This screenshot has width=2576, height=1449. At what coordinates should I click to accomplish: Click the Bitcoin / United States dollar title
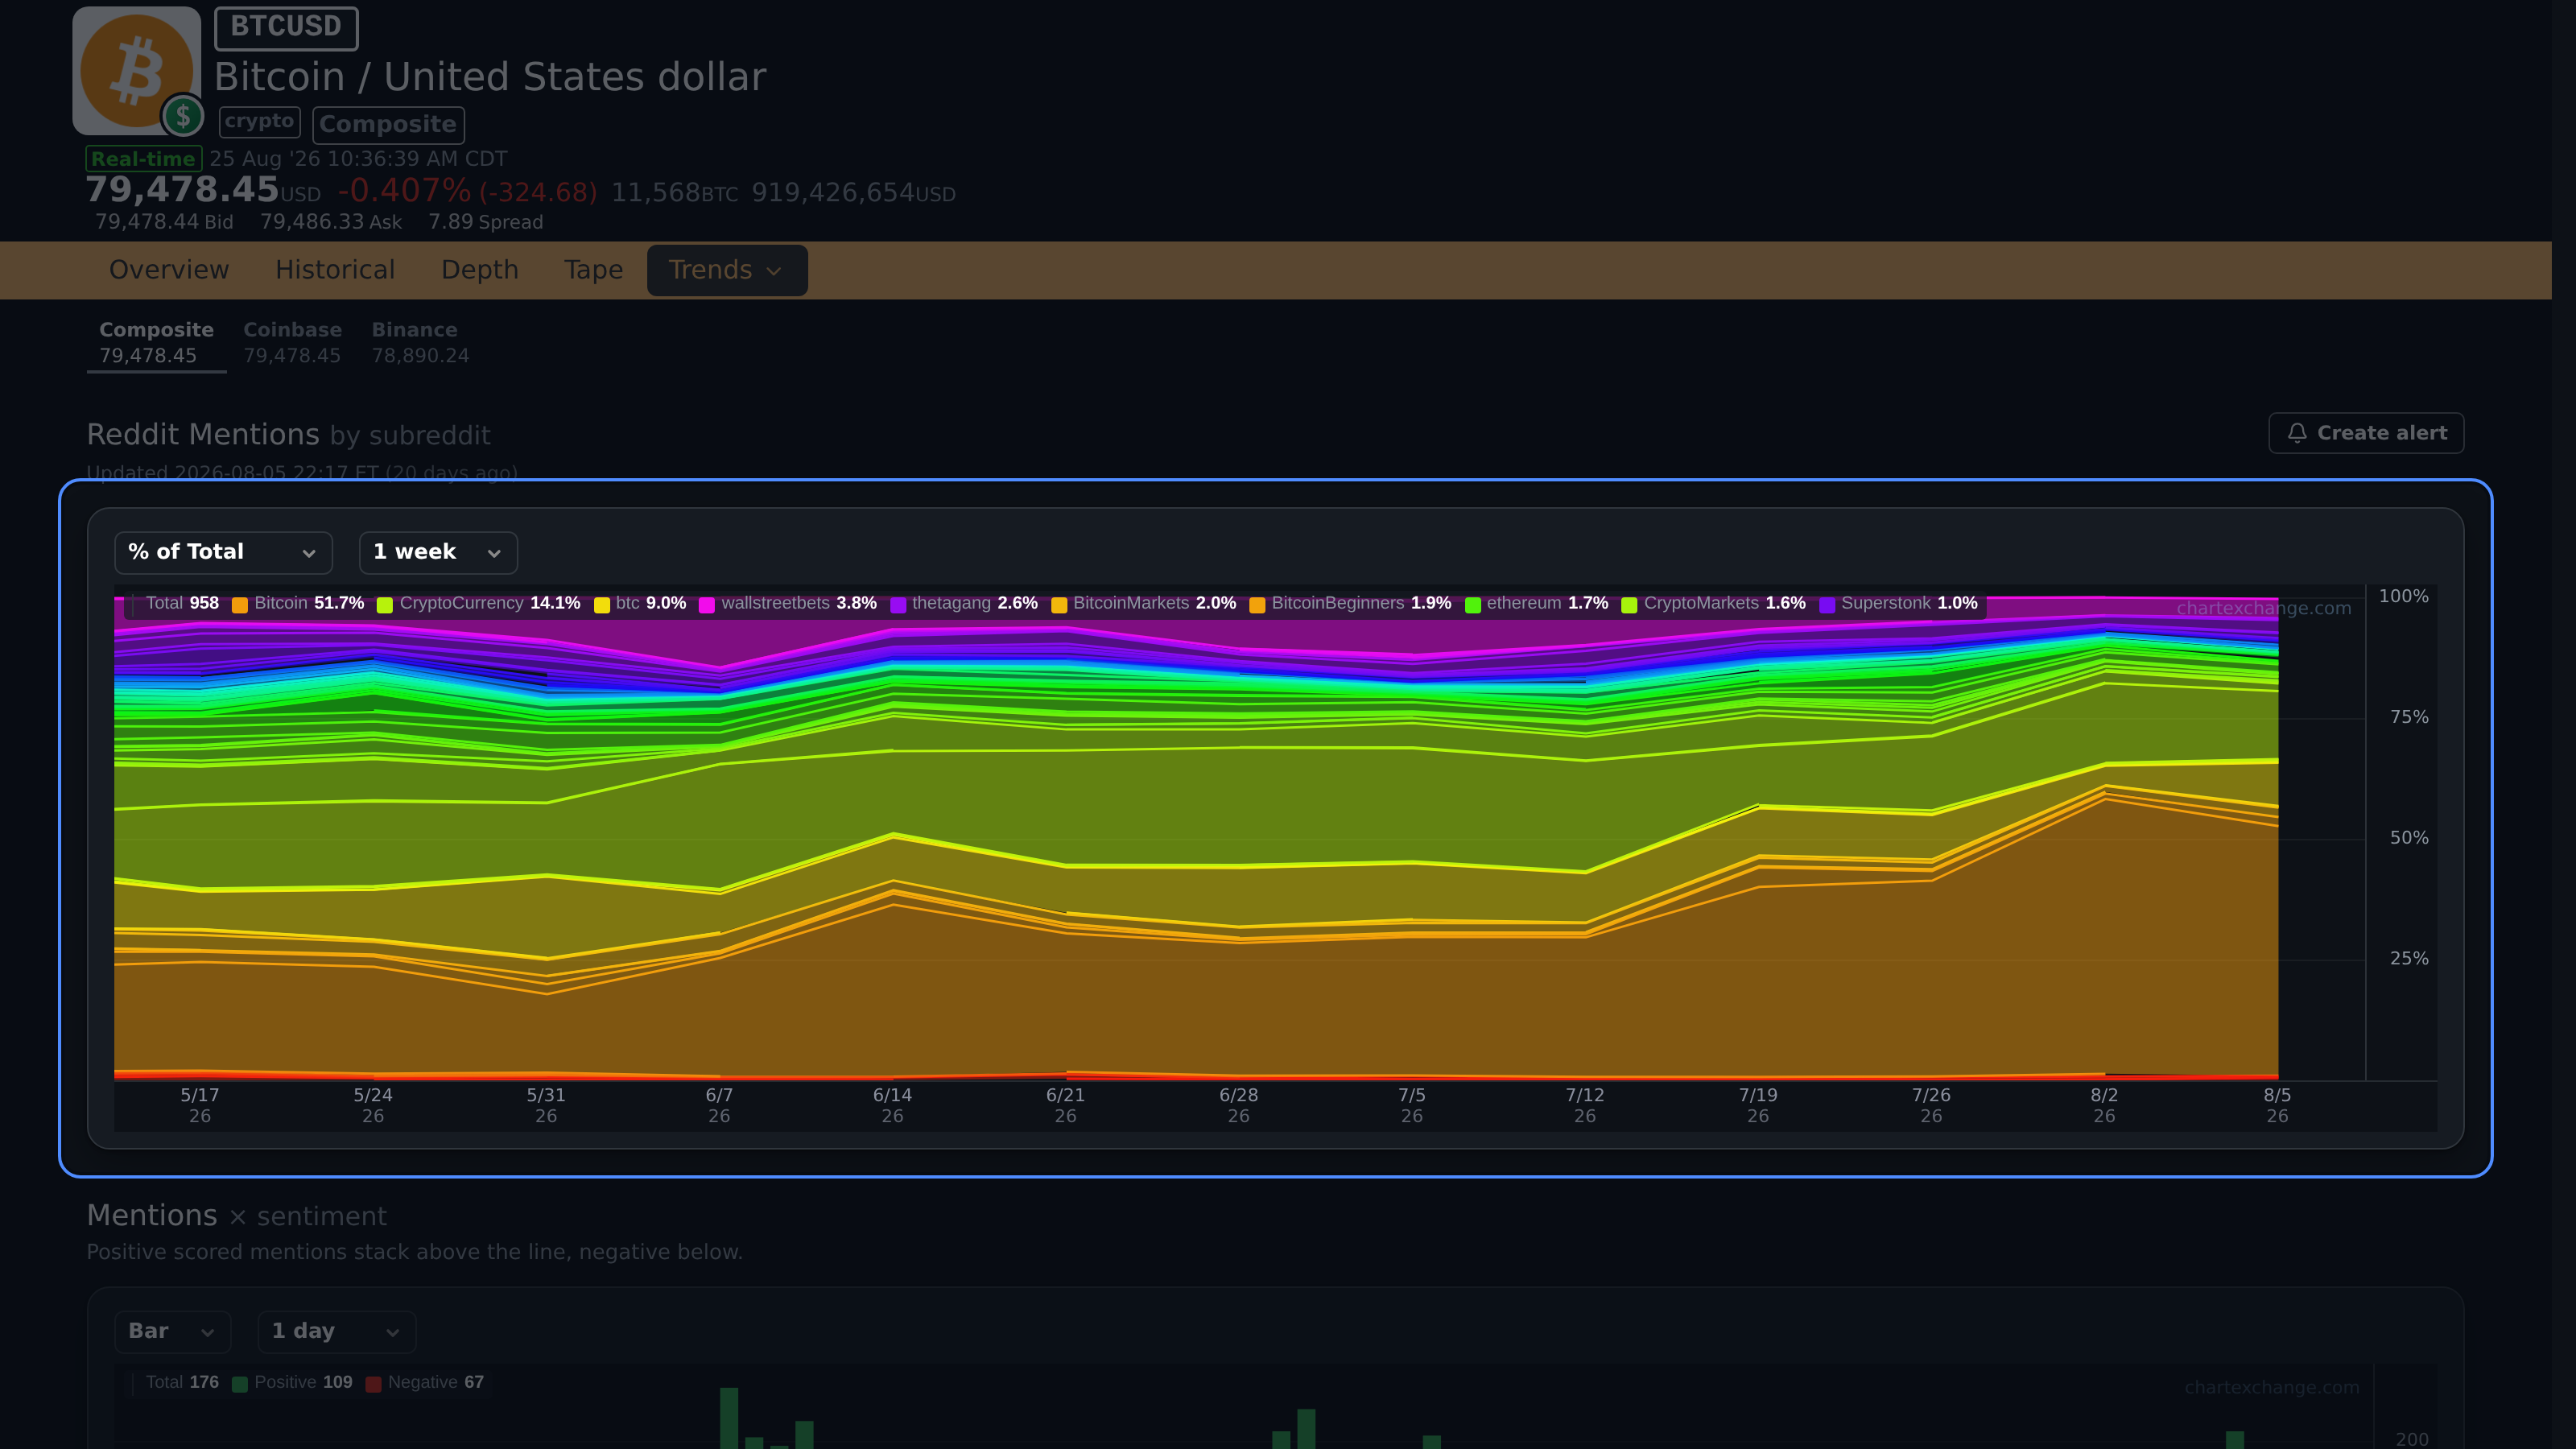490,77
